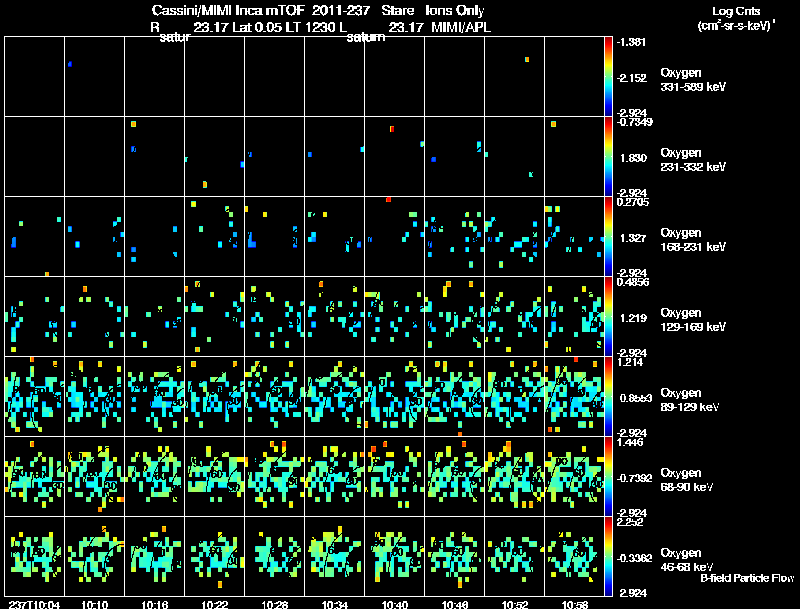Click the 10:40 time axis label
800x609 pixels.
click(x=395, y=604)
